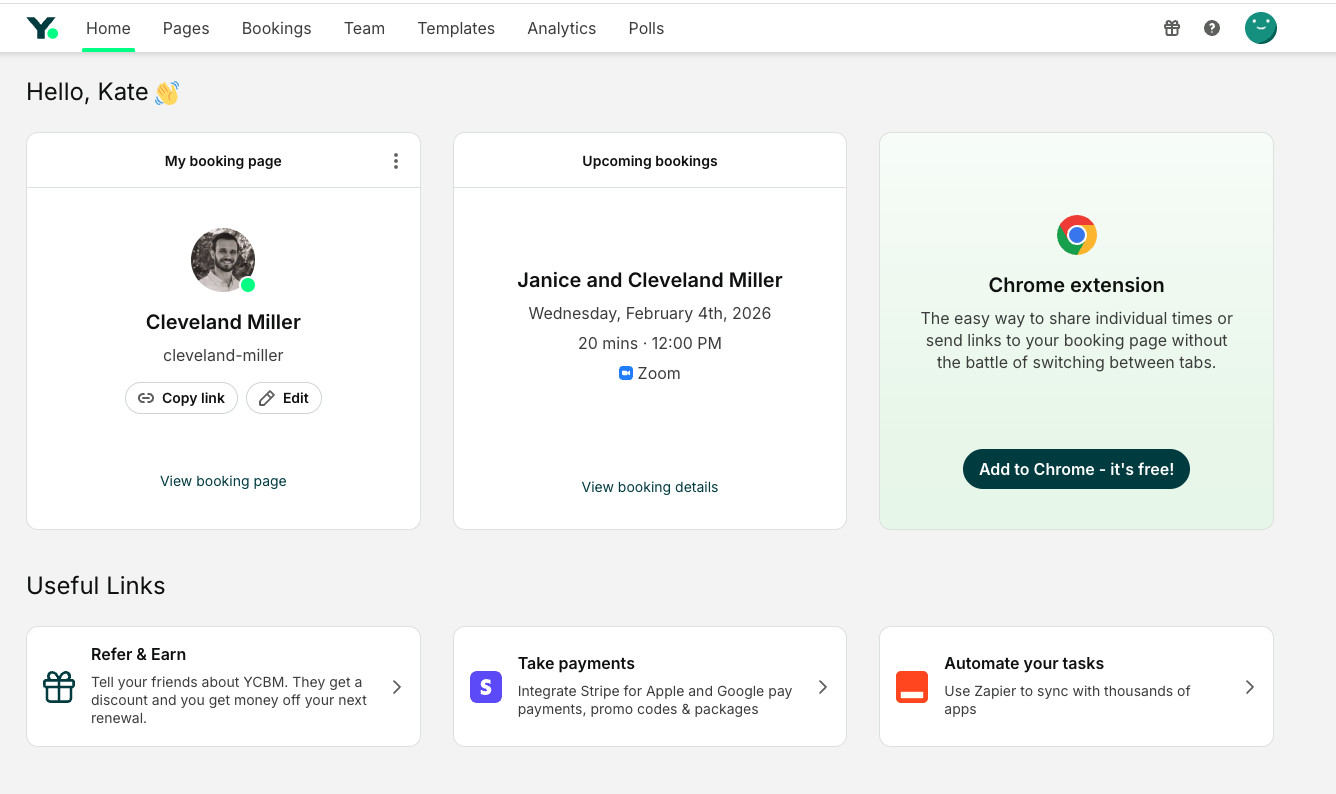Viewport: 1336px width, 794px height.
Task: Expand the Take payments chevron arrow
Action: pyautogui.click(x=823, y=687)
